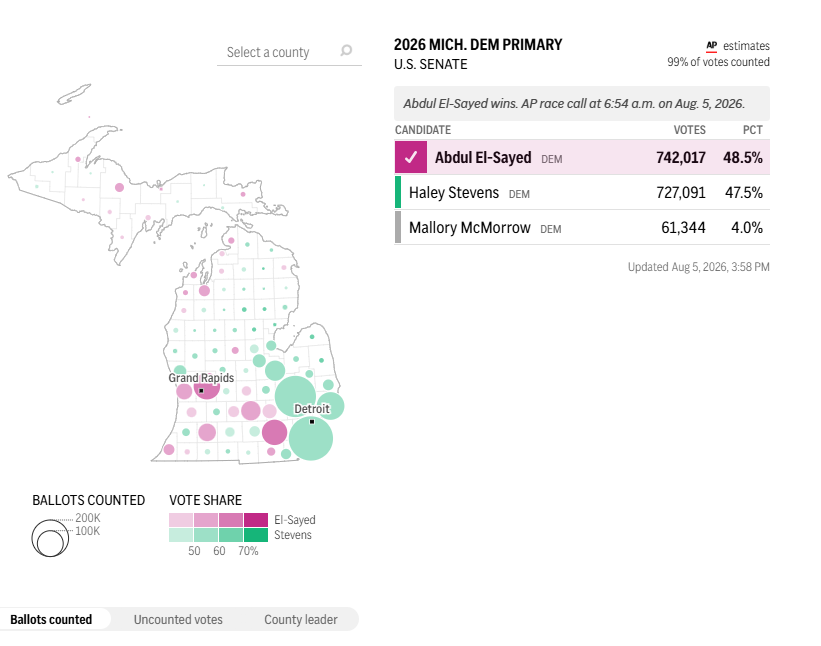
Task: Switch to the Ballots counted view
Action: (51, 619)
